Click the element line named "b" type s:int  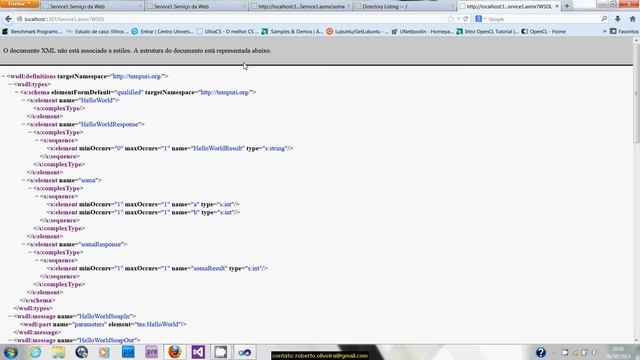click(x=143, y=212)
